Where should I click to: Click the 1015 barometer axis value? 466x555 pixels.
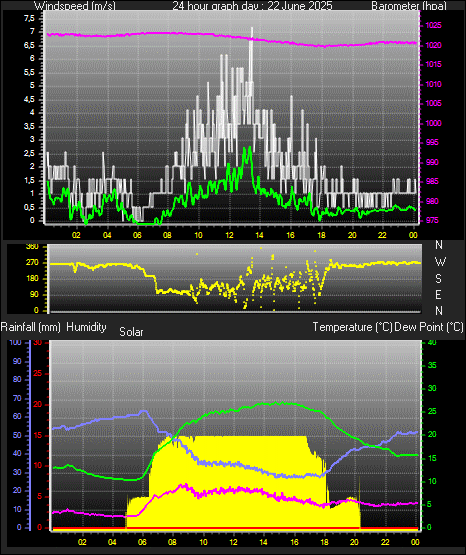pyautogui.click(x=434, y=64)
